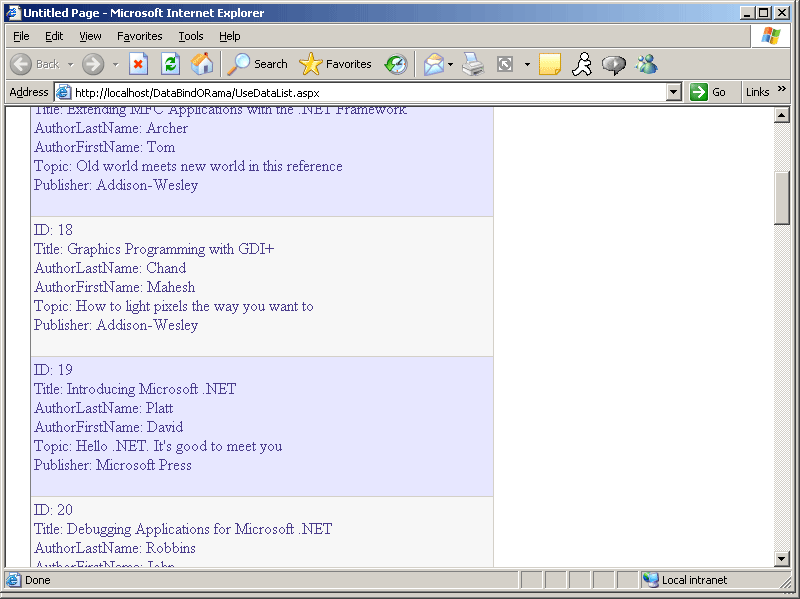The width and height of the screenshot is (800, 599).
Task: Expand the Back button history dropdown
Action: click(x=71, y=64)
